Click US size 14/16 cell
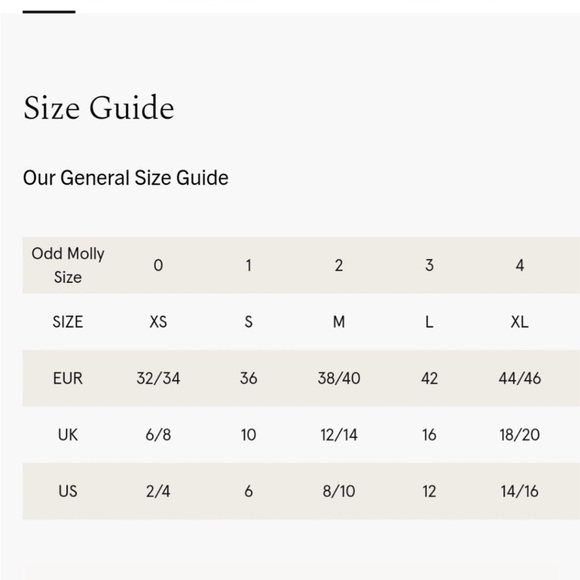This screenshot has height=580, width=580. (x=520, y=491)
